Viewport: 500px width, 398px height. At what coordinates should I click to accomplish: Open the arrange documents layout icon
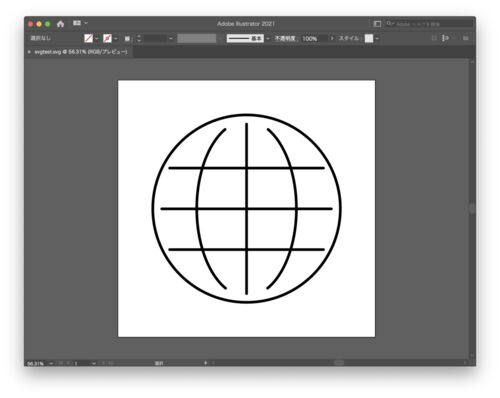click(77, 23)
